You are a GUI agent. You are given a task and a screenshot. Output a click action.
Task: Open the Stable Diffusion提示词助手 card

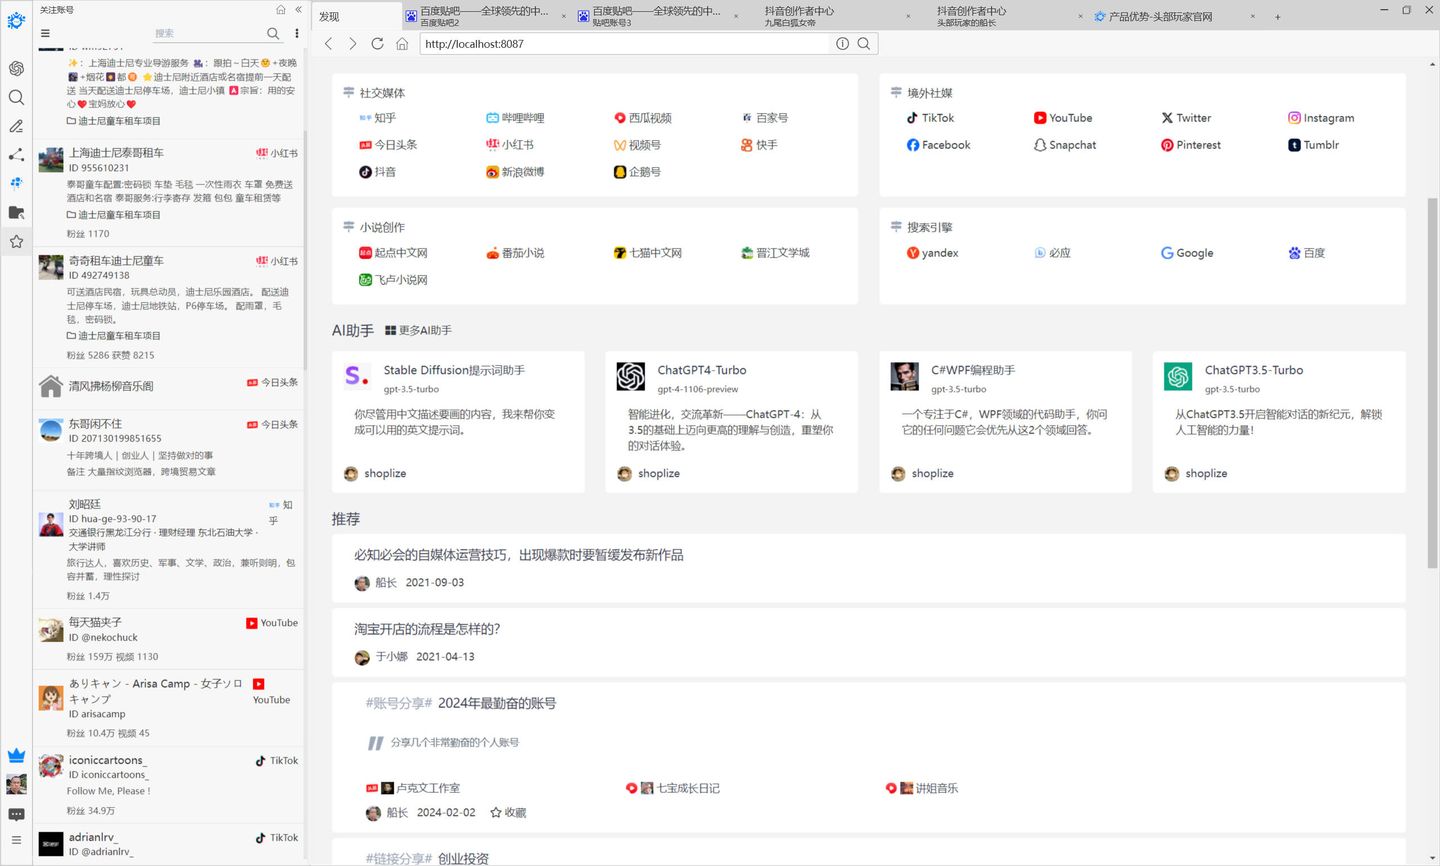point(458,421)
